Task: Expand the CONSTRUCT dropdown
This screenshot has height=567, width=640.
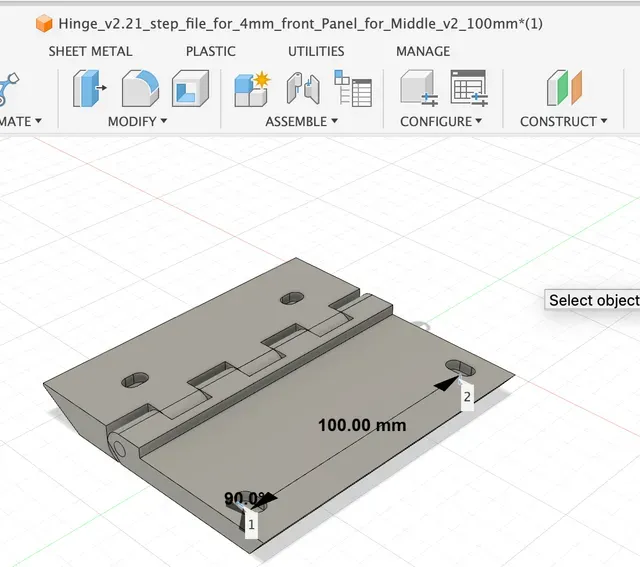Action: [563, 121]
